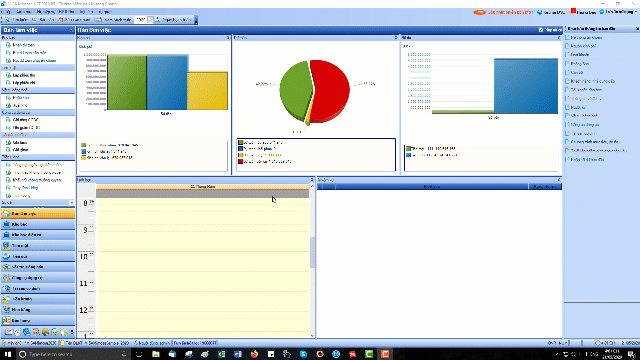Open the Báo cáo toolbar item
The height and width of the screenshot is (360, 640).
click(44, 20)
